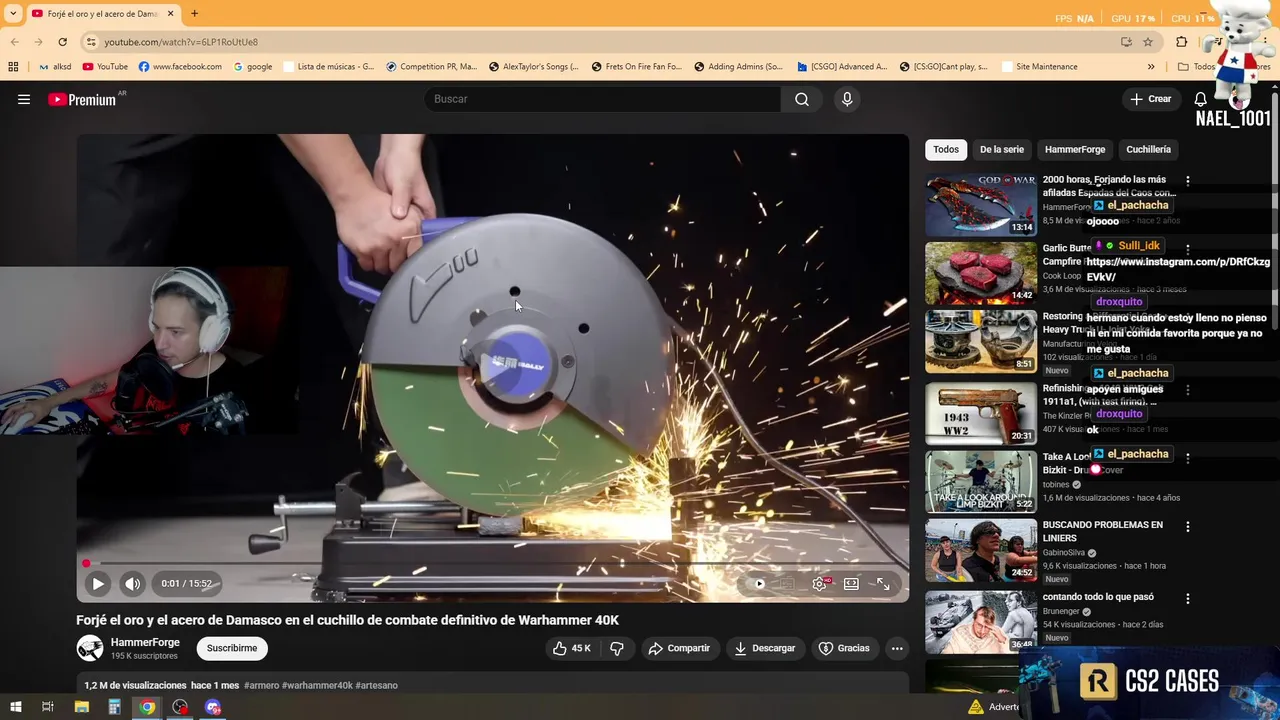Focus the Buscar search field
The image size is (1280, 720).
click(x=603, y=99)
